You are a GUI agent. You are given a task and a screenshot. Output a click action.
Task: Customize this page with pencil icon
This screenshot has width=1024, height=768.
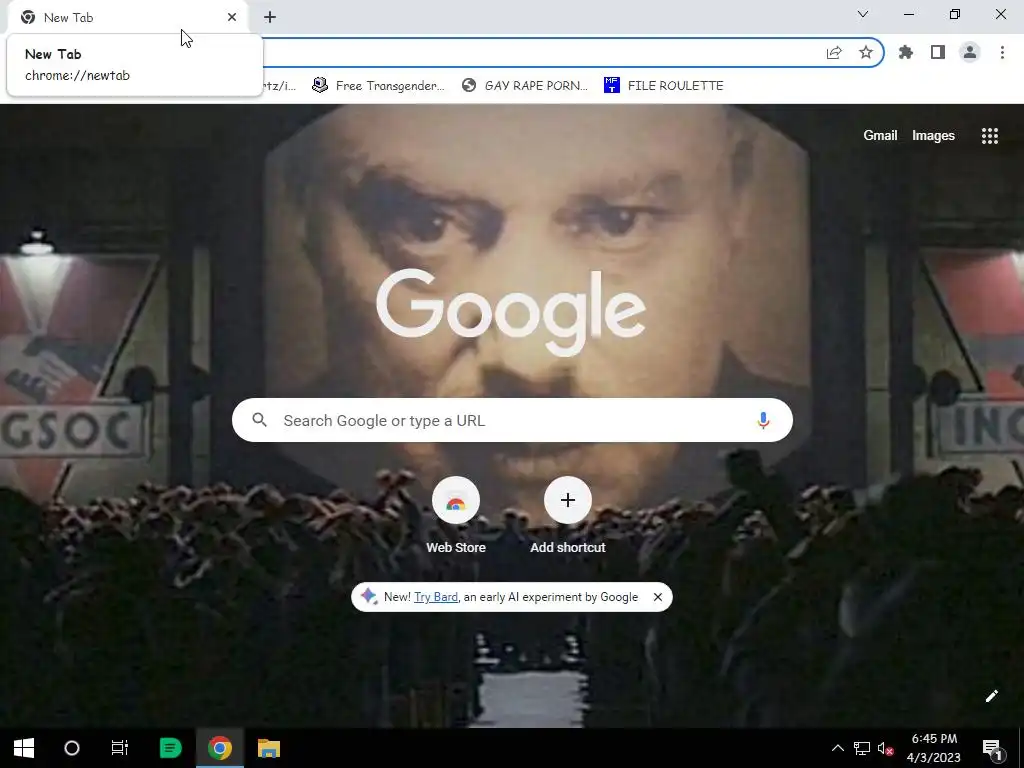[x=991, y=696]
